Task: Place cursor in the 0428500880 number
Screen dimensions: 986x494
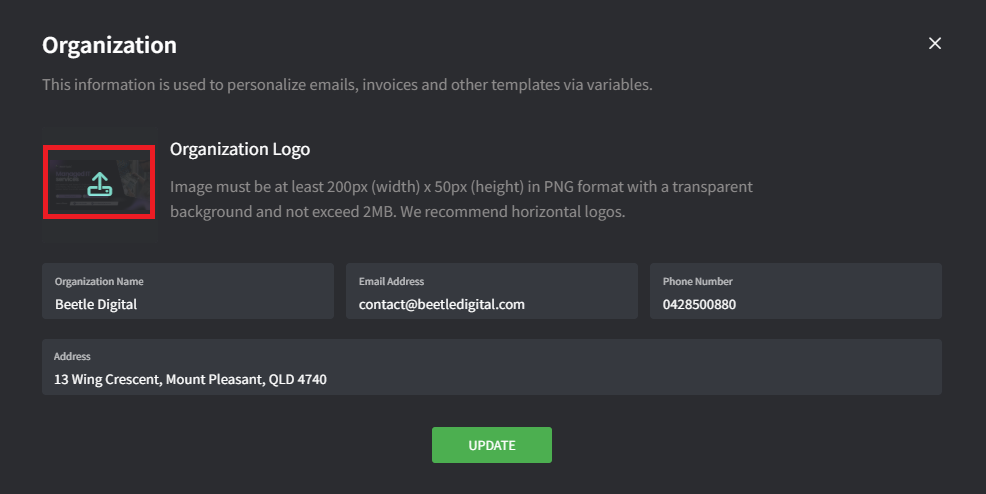Action: click(699, 304)
